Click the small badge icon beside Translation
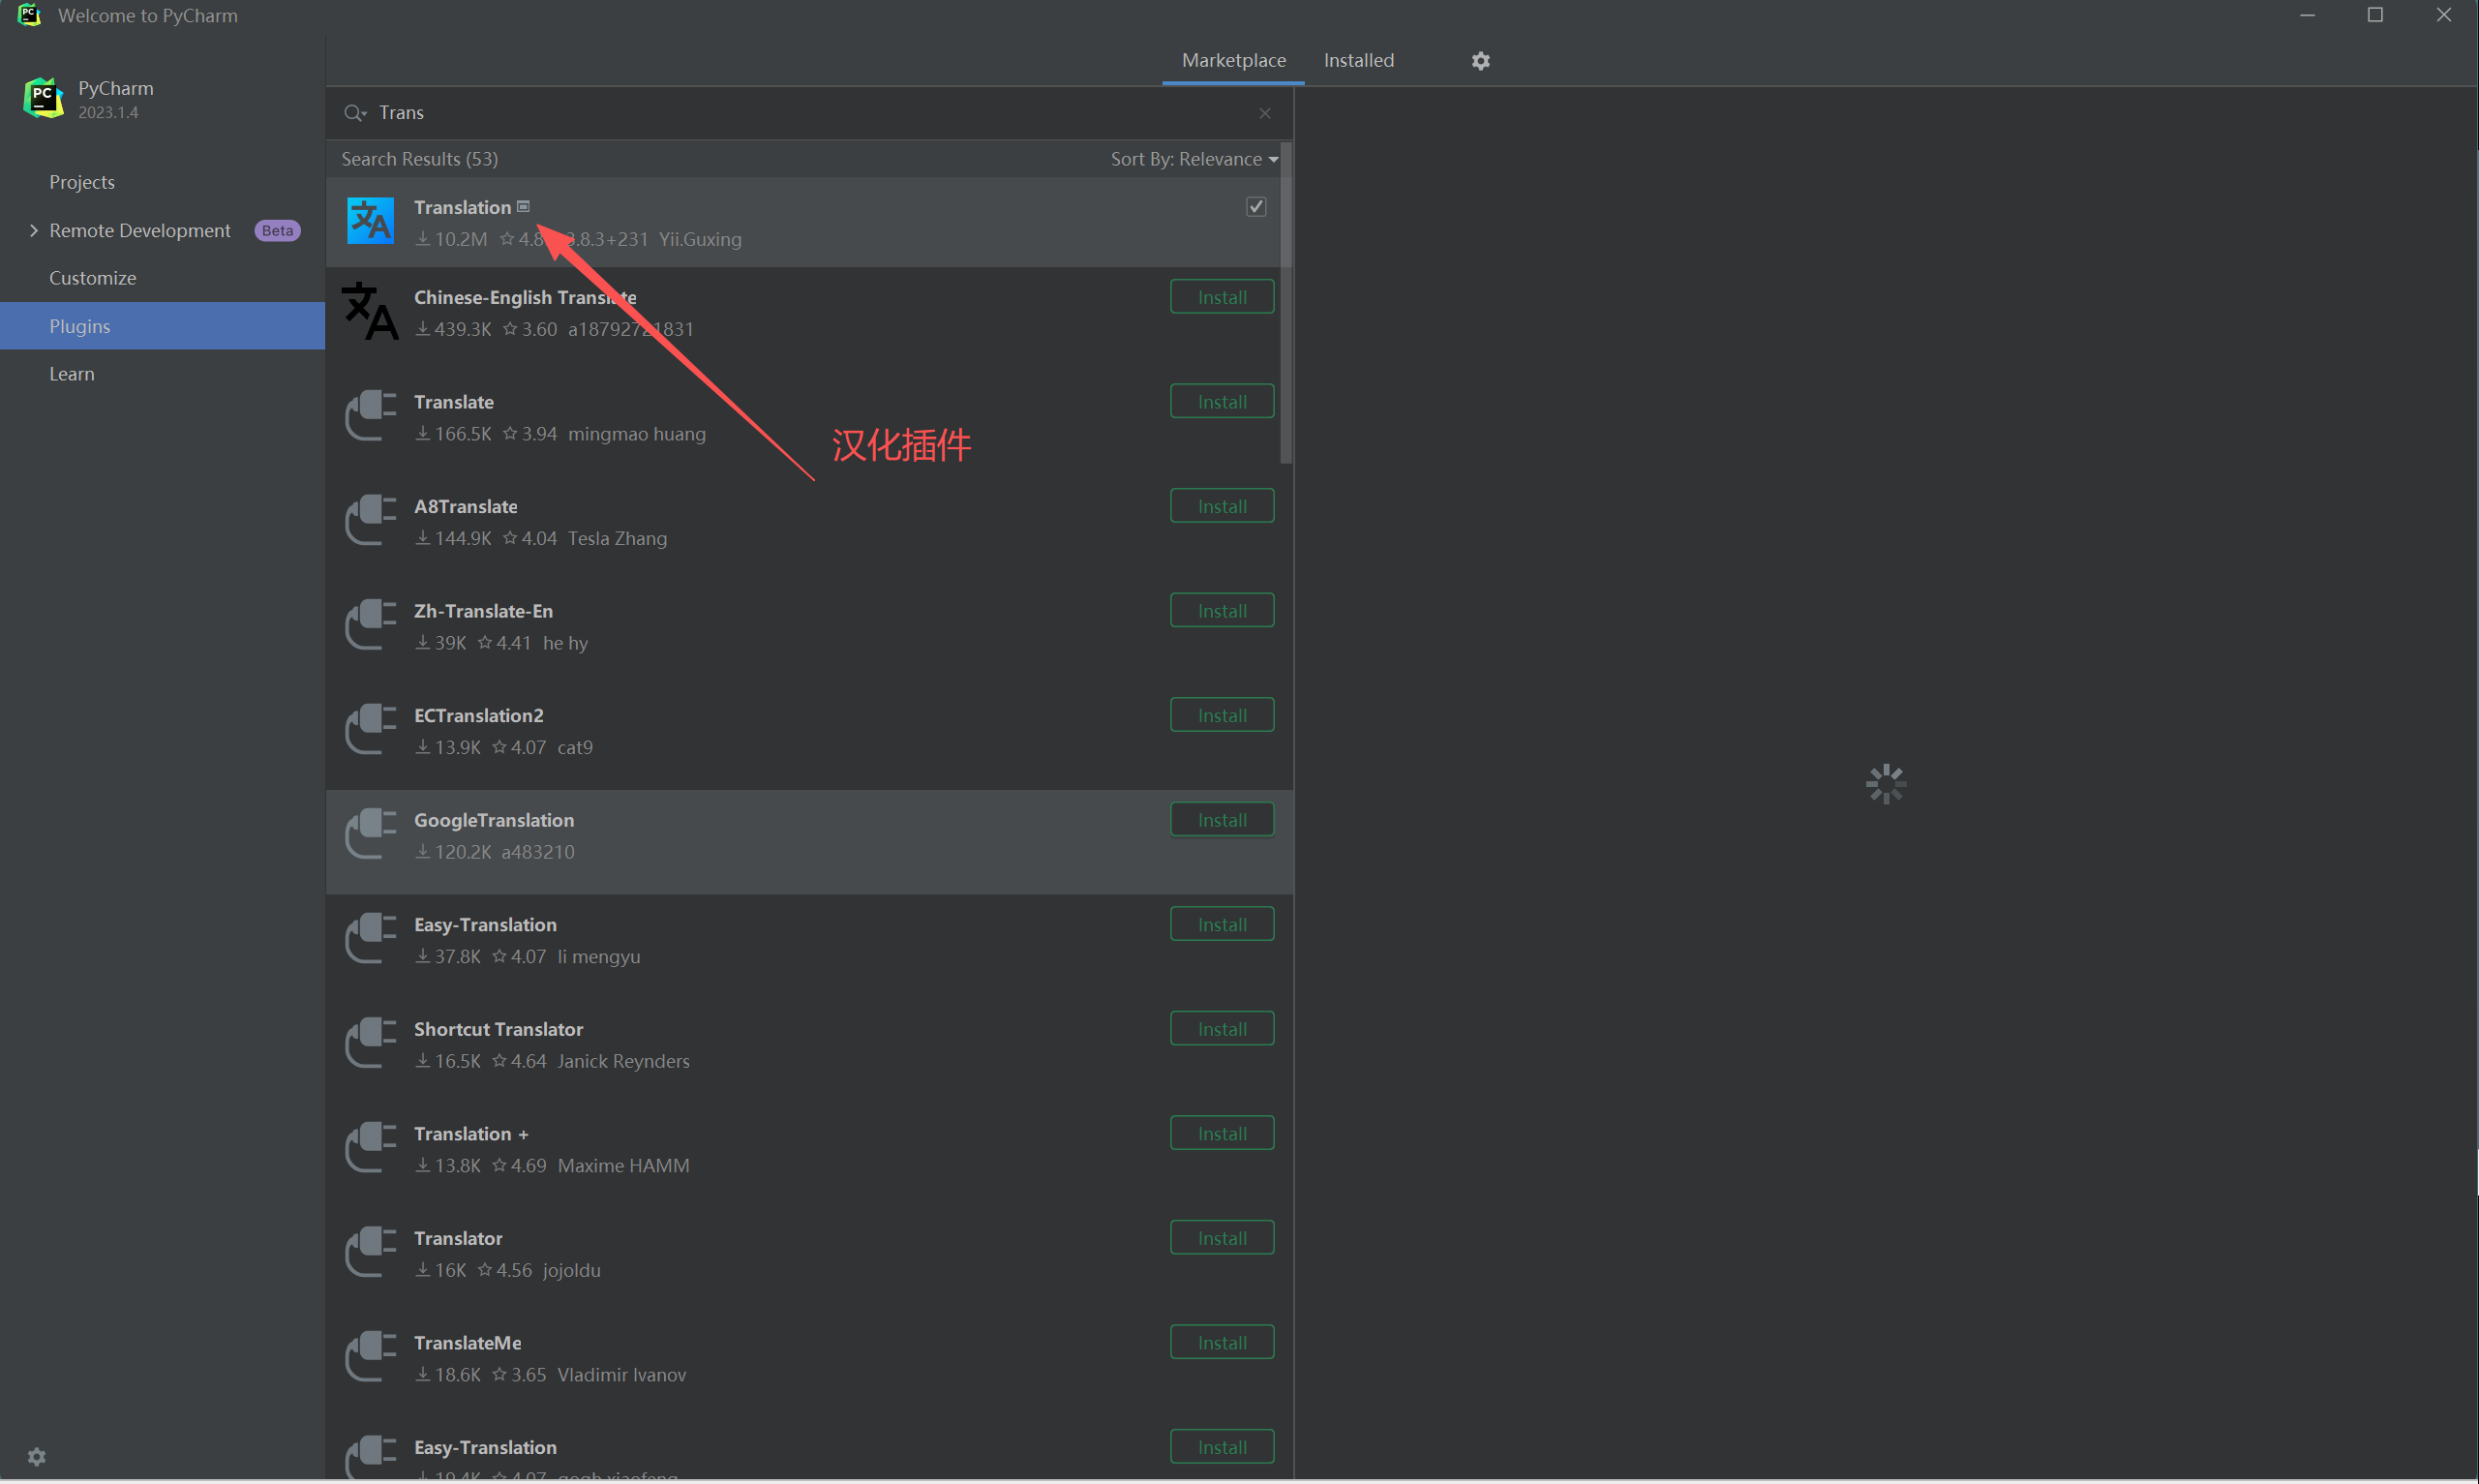 pyautogui.click(x=523, y=206)
